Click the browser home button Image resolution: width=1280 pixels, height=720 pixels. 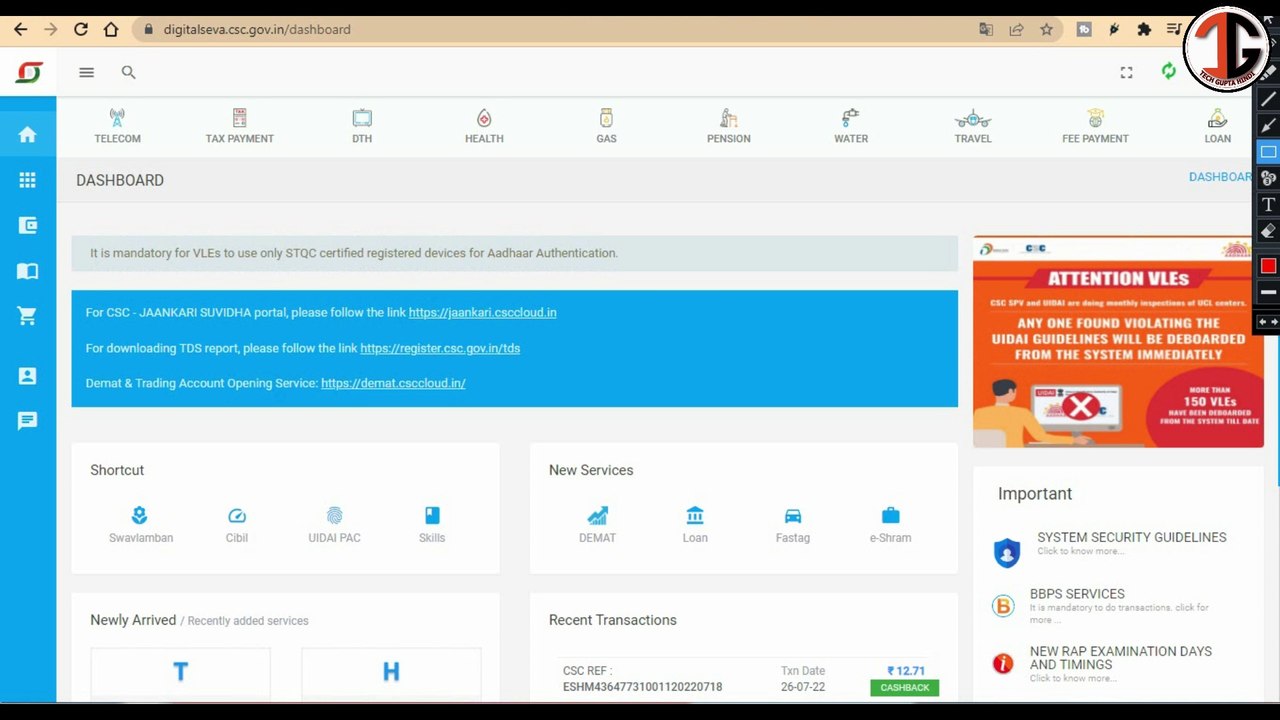tap(111, 29)
